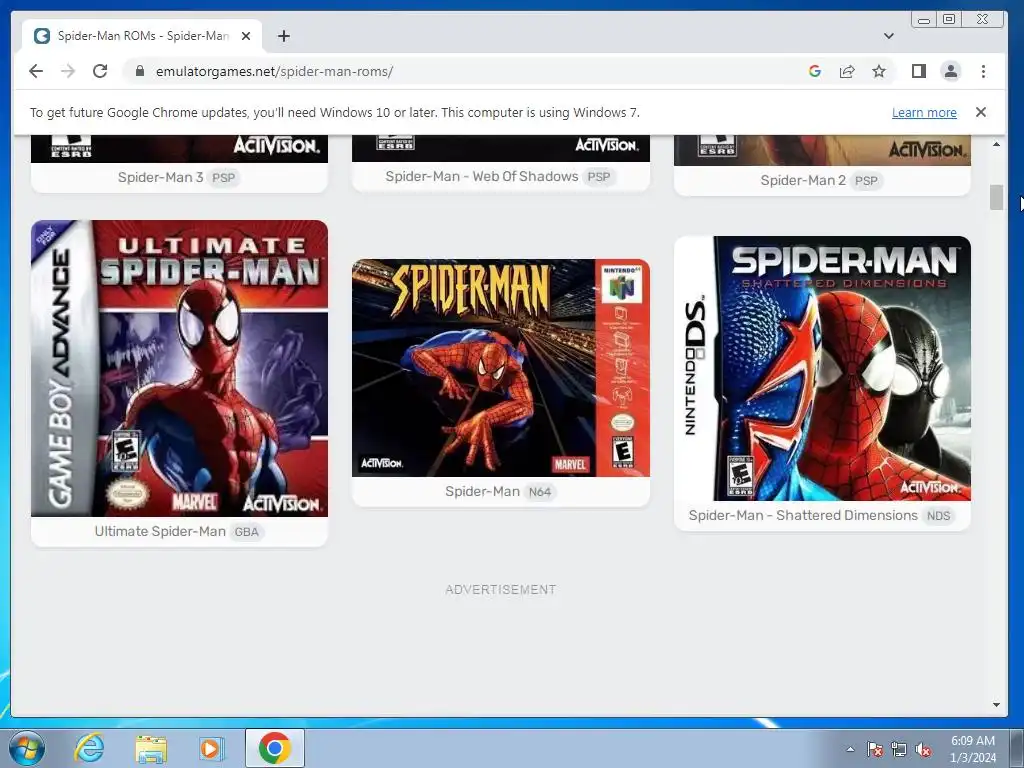Click PSP tag beside Spider-Man 2

coord(866,181)
